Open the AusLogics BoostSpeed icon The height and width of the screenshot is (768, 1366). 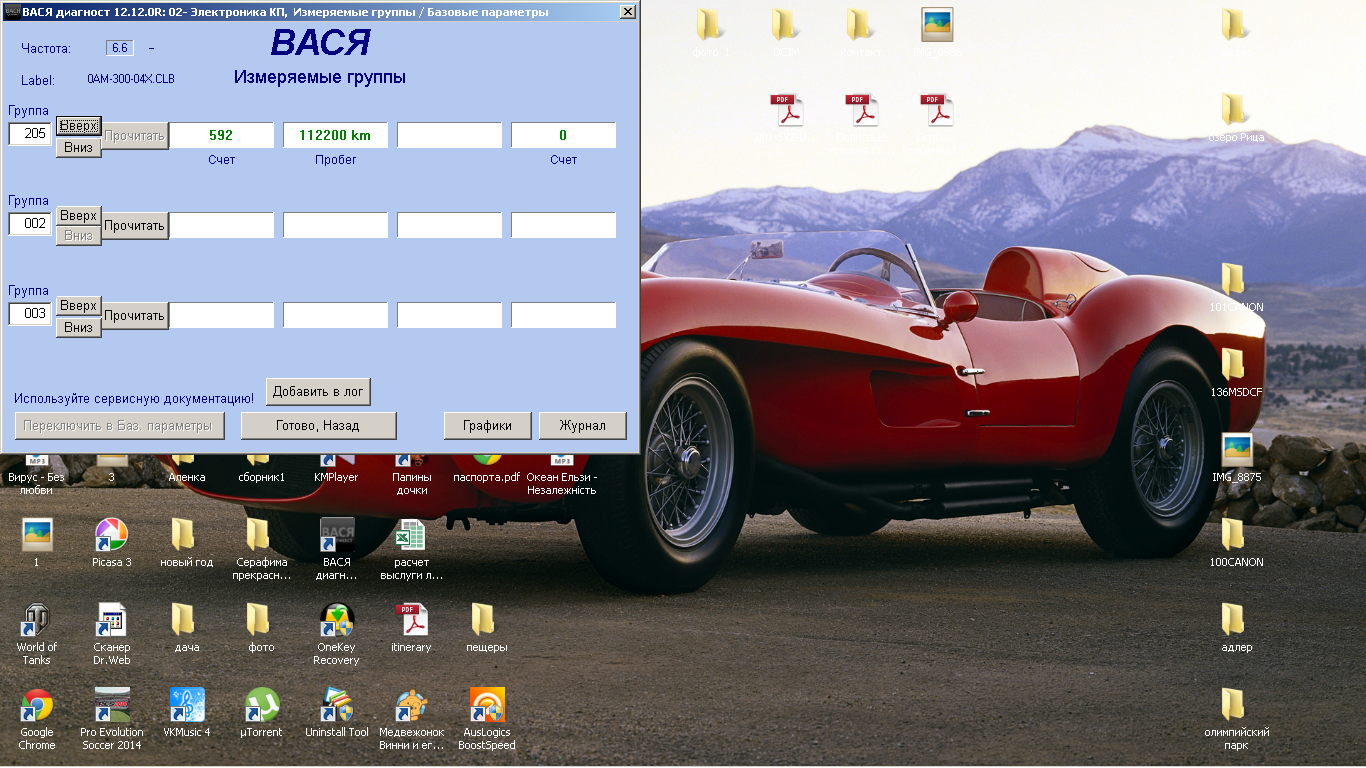pyautogui.click(x=487, y=706)
